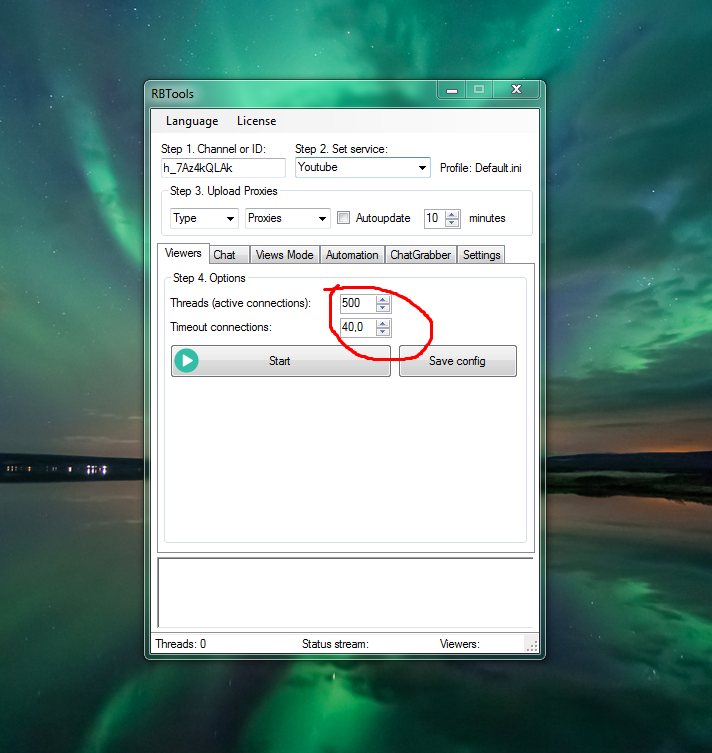
Task: Open the Language menu
Action: [191, 121]
